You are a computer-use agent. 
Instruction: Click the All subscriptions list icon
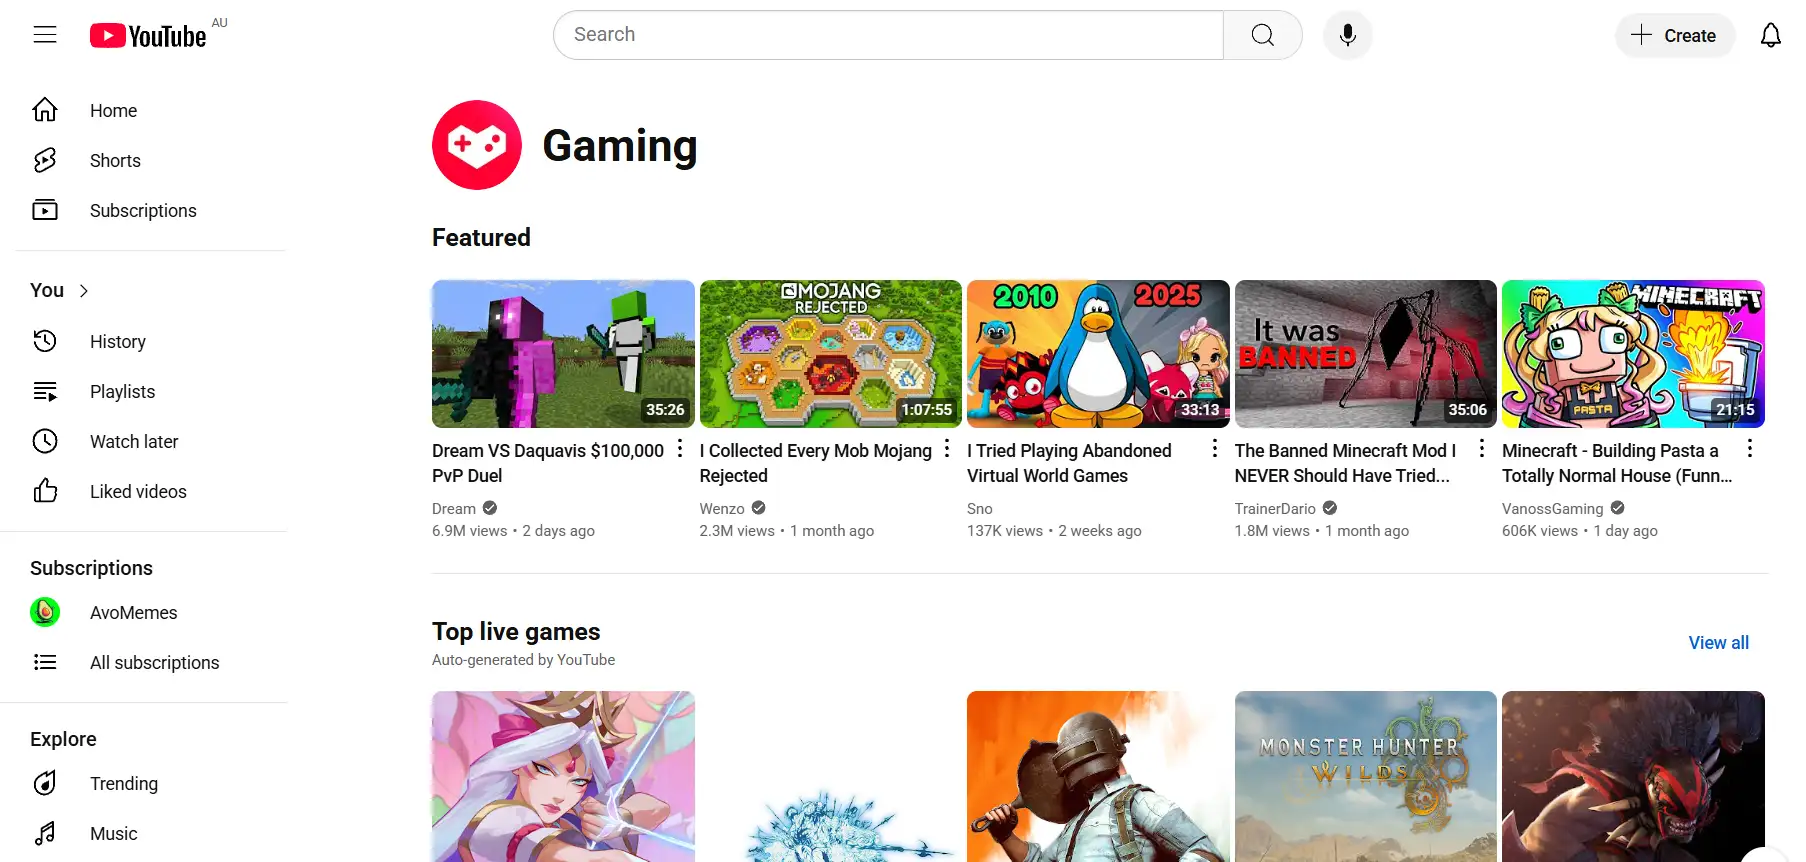pyautogui.click(x=45, y=662)
